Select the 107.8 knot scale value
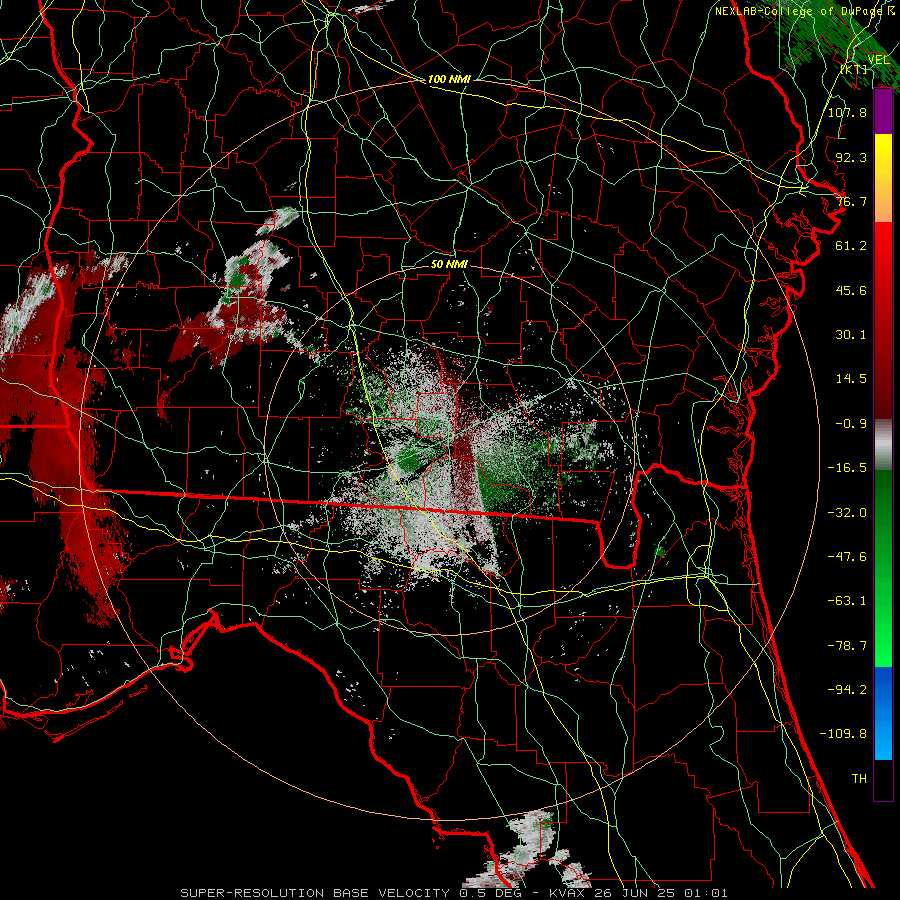900x900 pixels. coord(847,112)
